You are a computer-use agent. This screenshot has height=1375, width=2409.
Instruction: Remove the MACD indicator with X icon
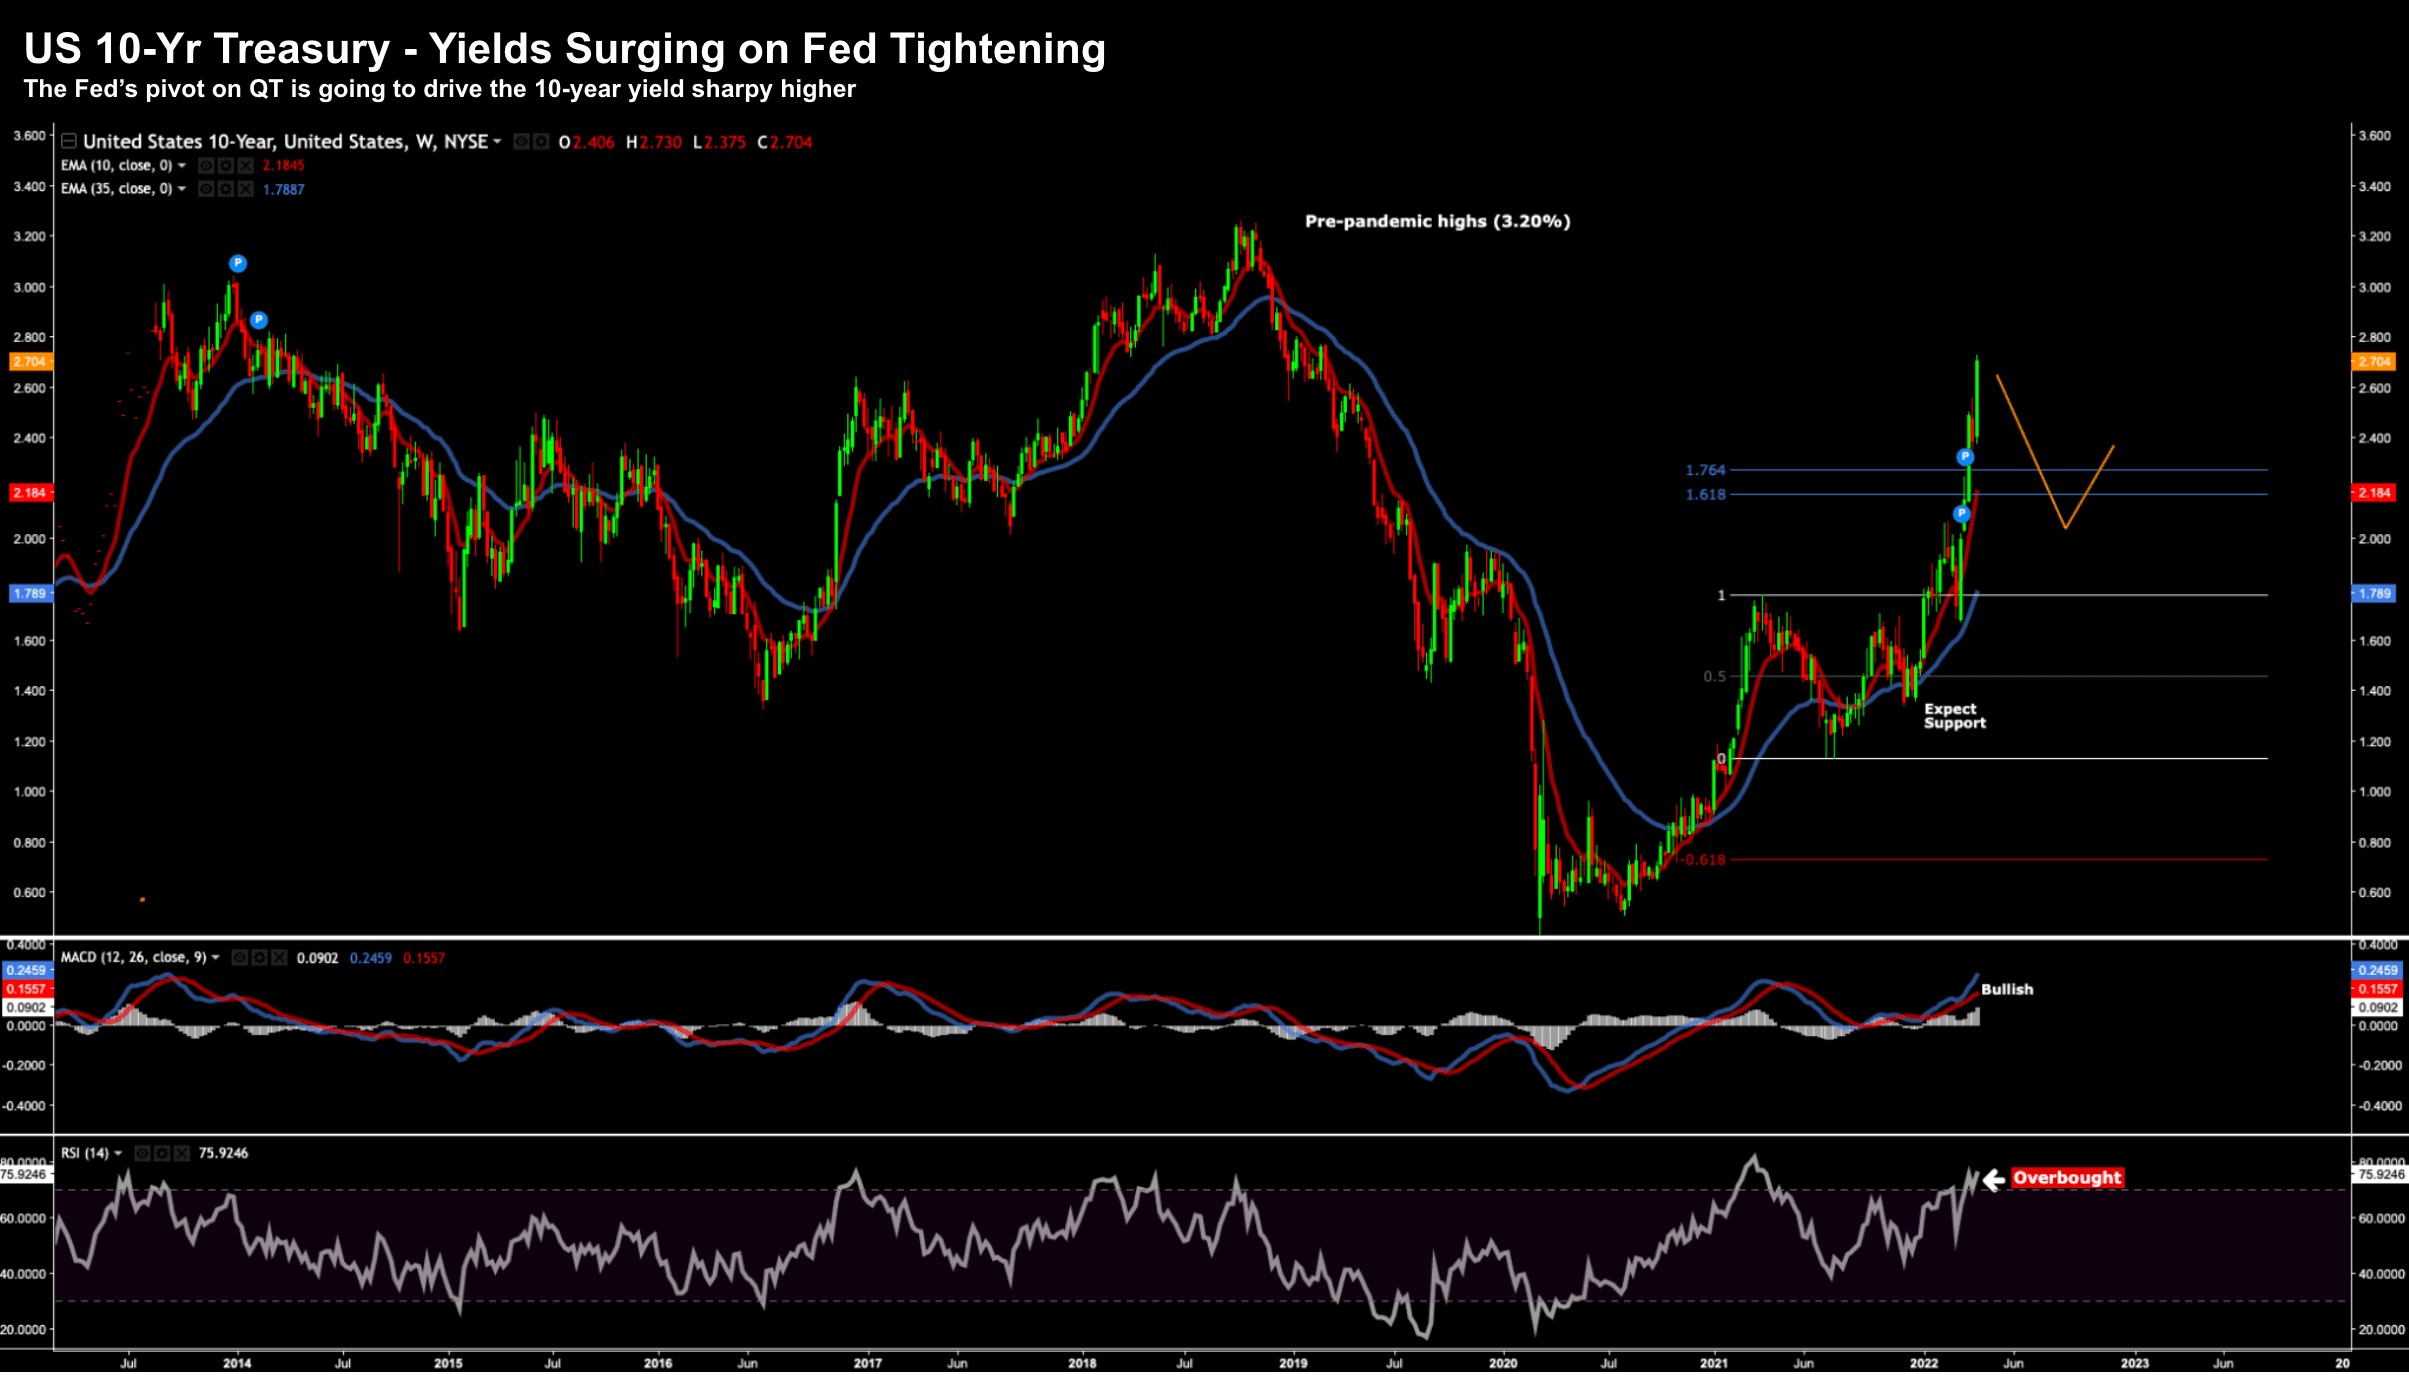pos(279,958)
